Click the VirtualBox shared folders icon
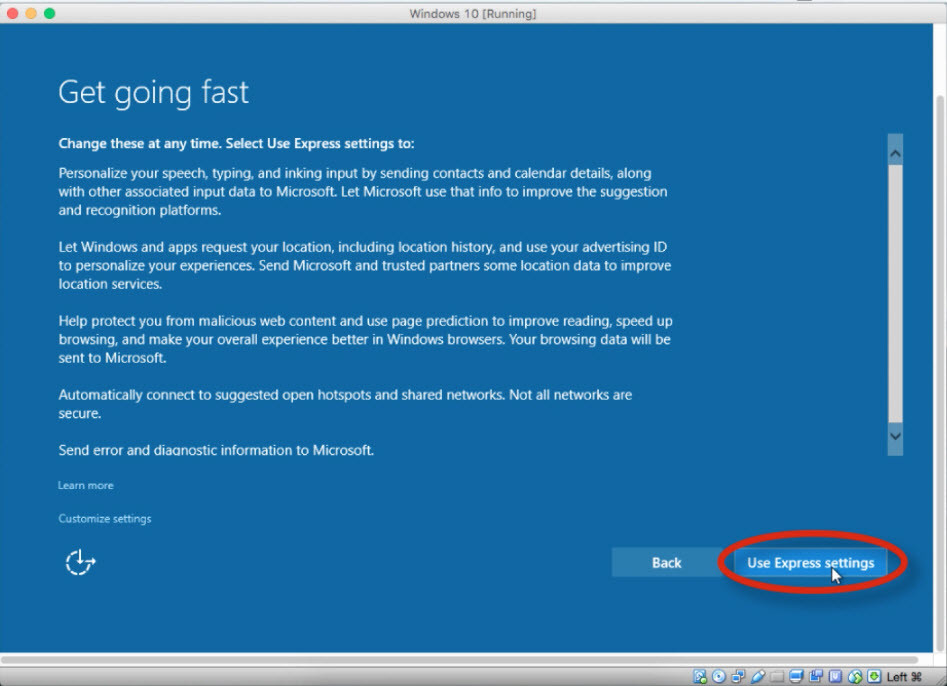Screen dimensions: 947x686 [x=777, y=676]
